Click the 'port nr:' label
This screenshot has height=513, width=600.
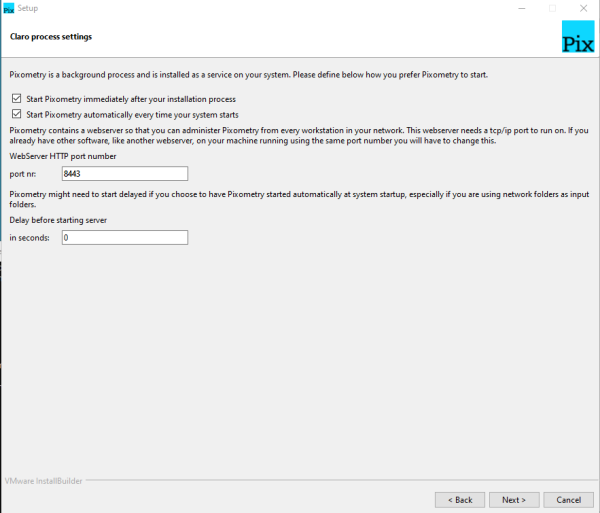[23, 174]
